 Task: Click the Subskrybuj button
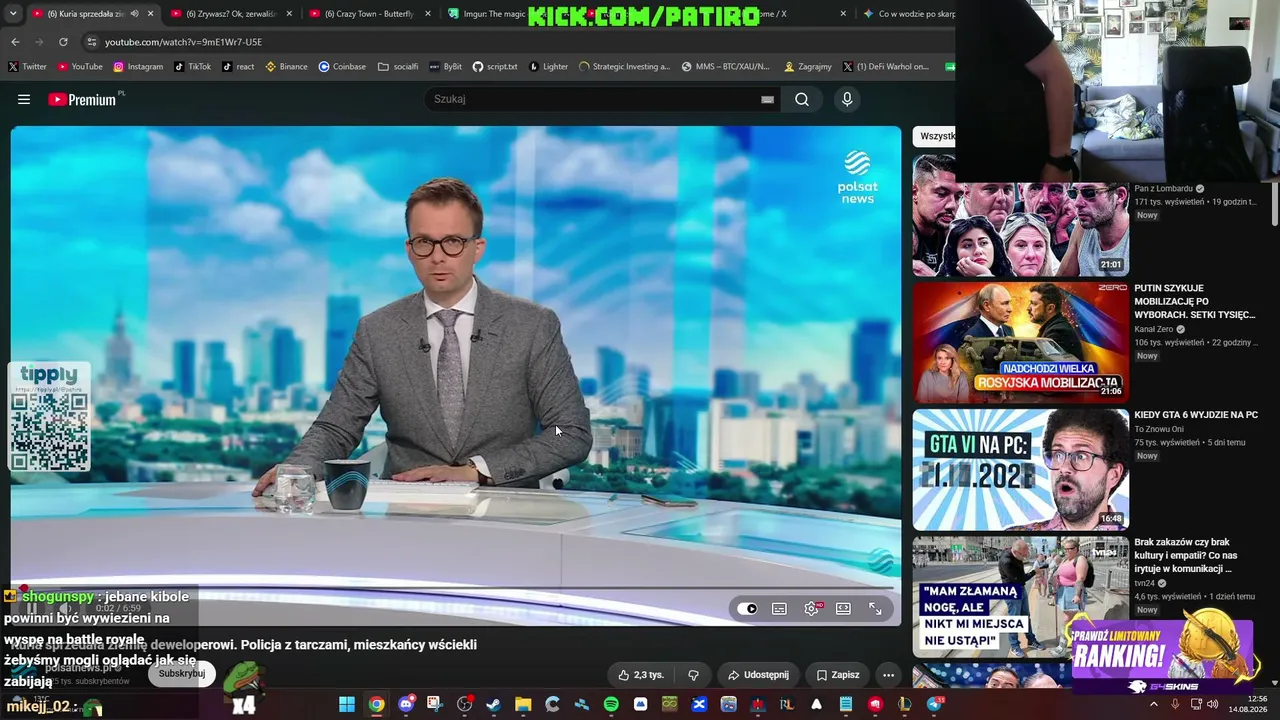point(182,673)
